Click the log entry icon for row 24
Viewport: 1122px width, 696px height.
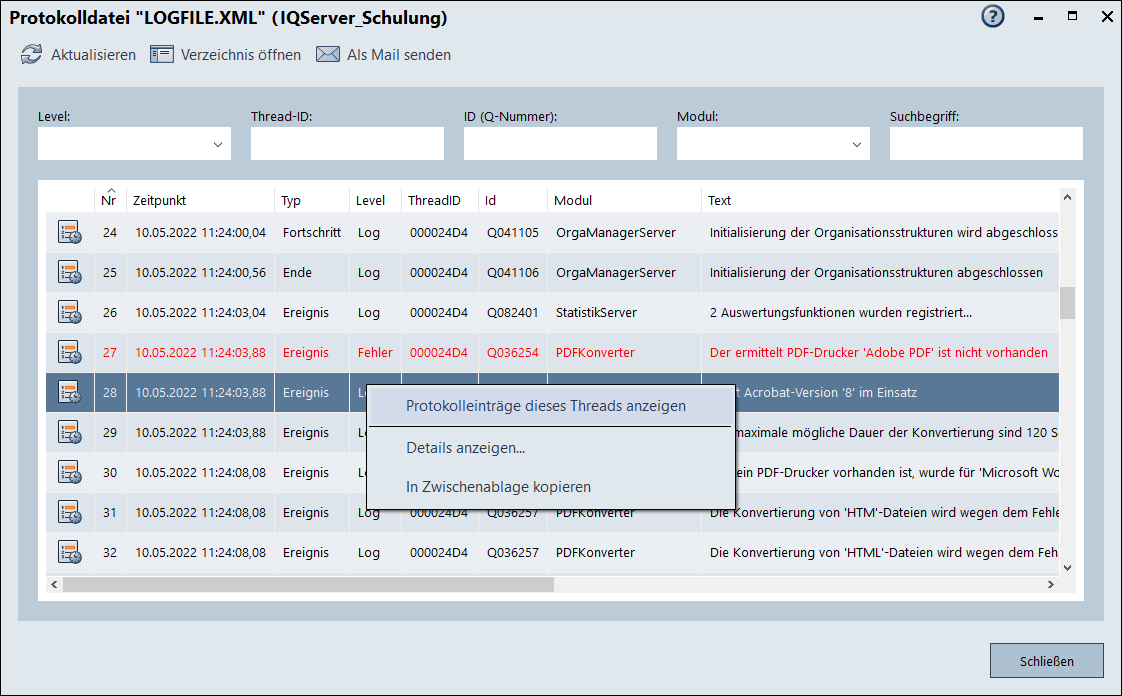coord(69,233)
